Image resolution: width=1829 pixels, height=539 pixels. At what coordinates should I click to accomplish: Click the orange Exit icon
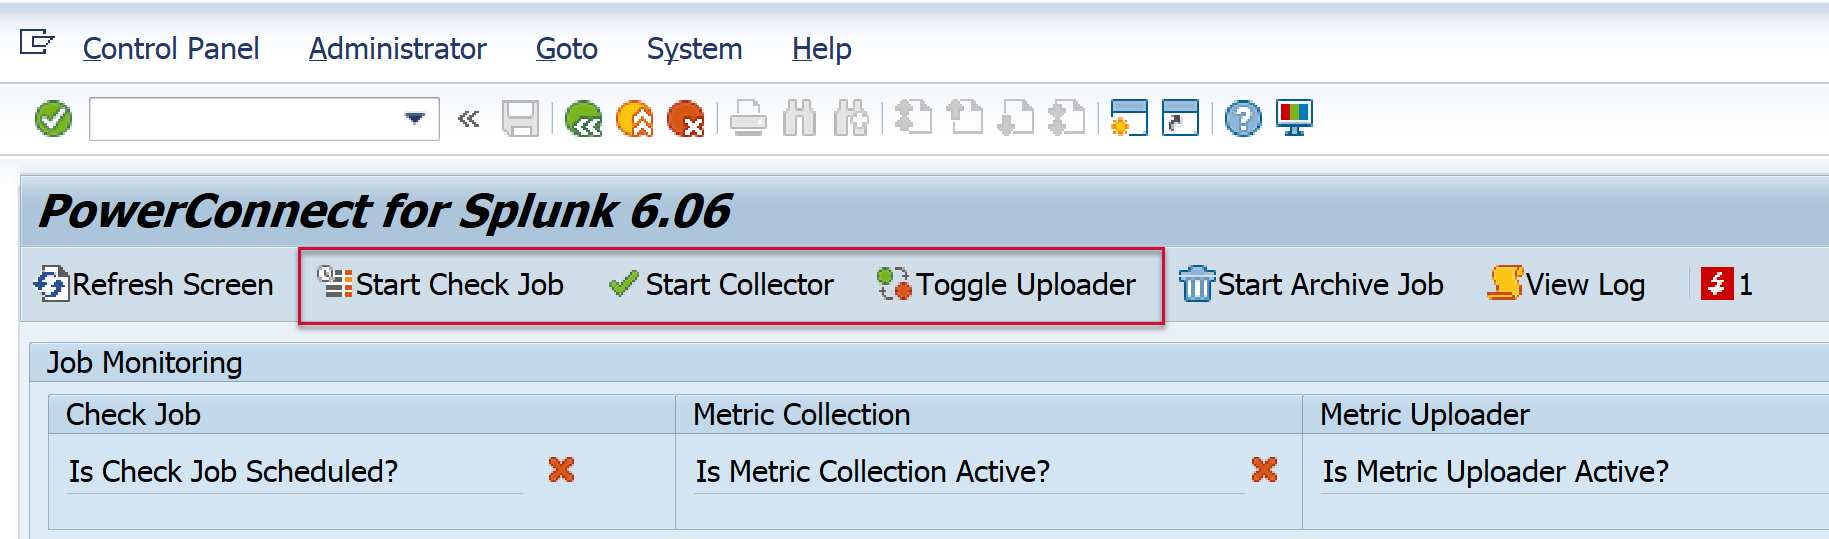pos(635,119)
